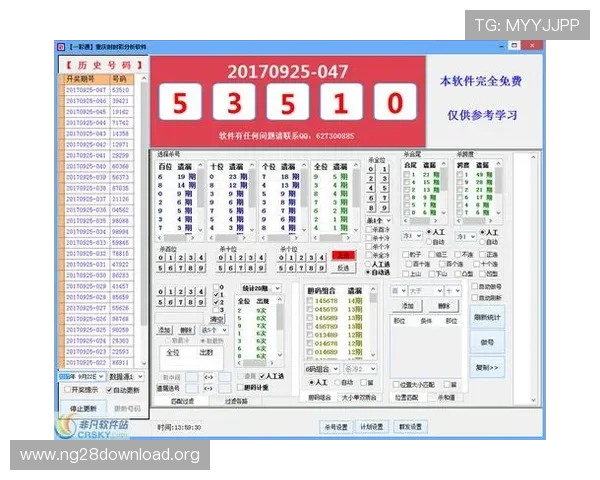Switch to the 大小单双质合 tab

tap(362, 397)
